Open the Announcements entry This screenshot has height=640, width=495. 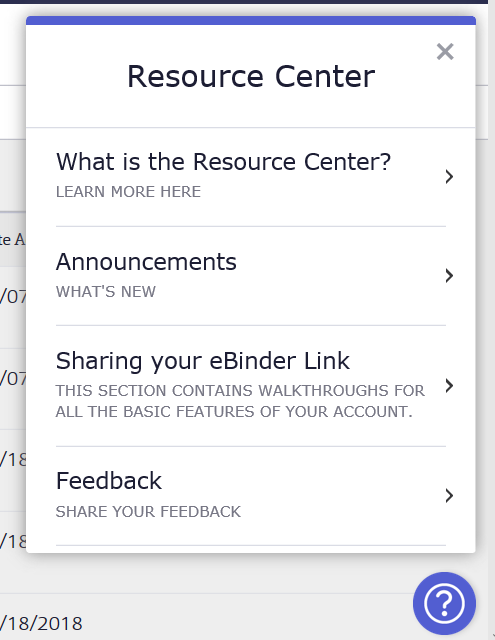click(x=251, y=276)
